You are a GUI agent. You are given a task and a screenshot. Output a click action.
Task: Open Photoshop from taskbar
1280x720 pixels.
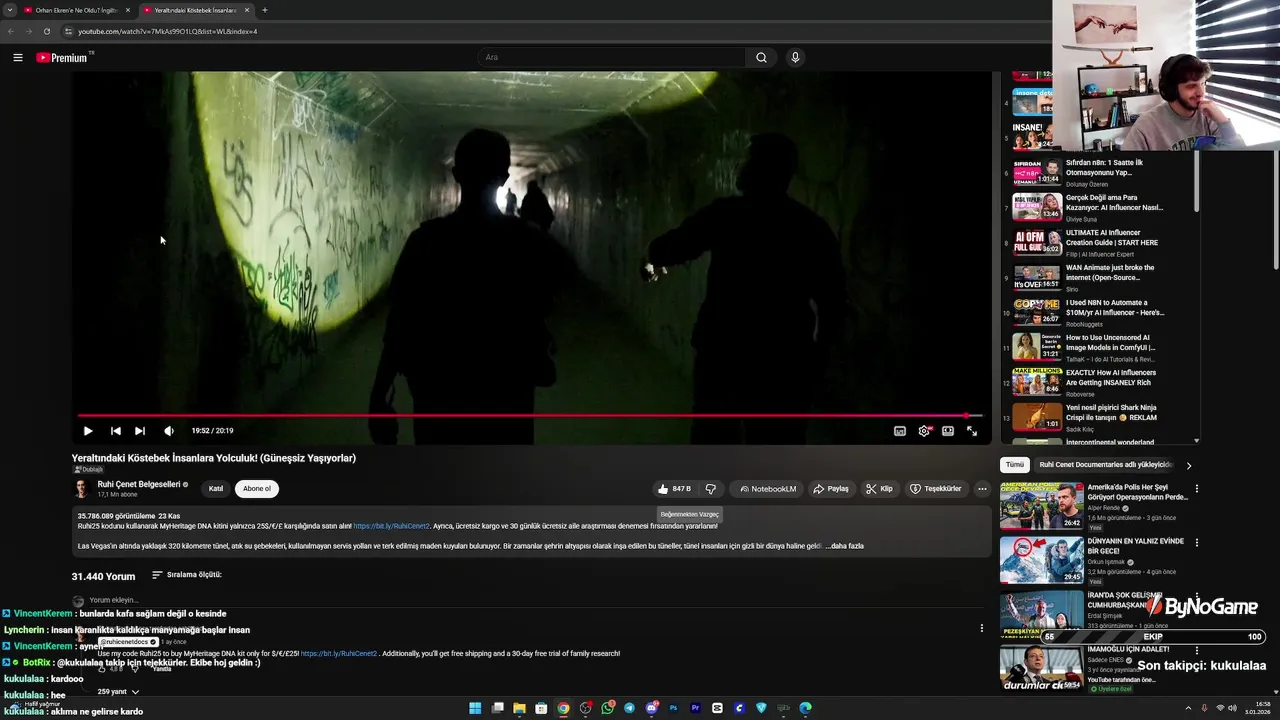click(x=673, y=708)
